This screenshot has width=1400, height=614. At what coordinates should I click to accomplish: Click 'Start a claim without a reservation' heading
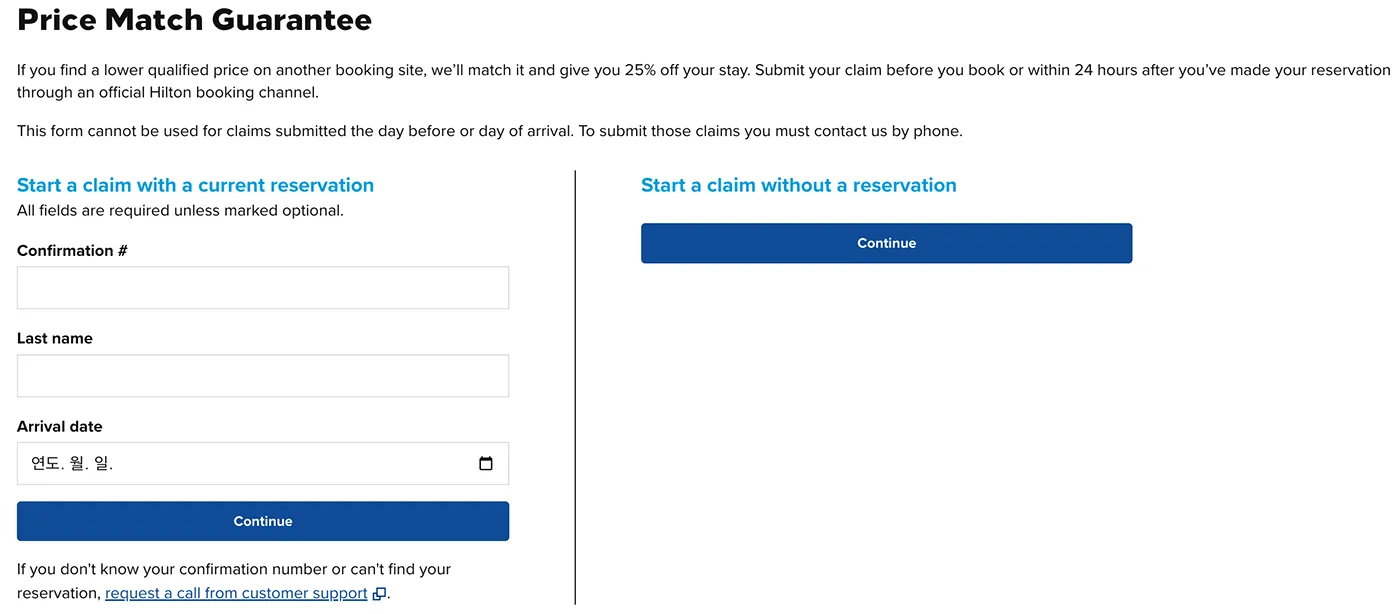point(799,185)
